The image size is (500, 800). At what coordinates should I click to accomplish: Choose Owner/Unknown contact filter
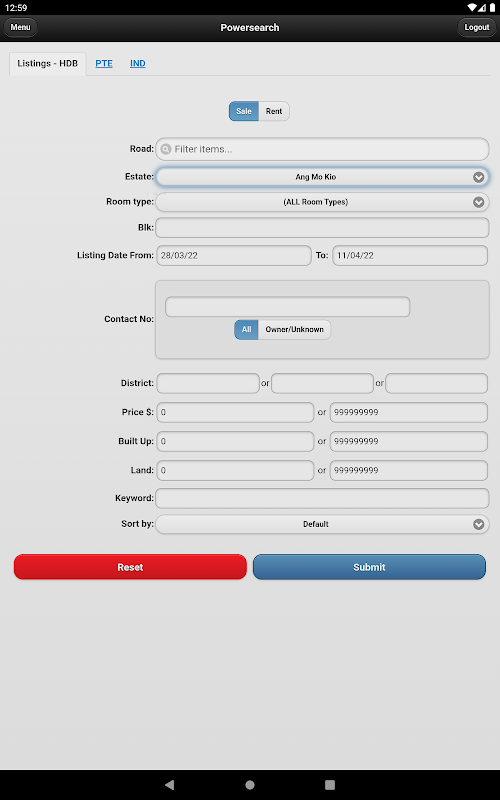pyautogui.click(x=294, y=330)
